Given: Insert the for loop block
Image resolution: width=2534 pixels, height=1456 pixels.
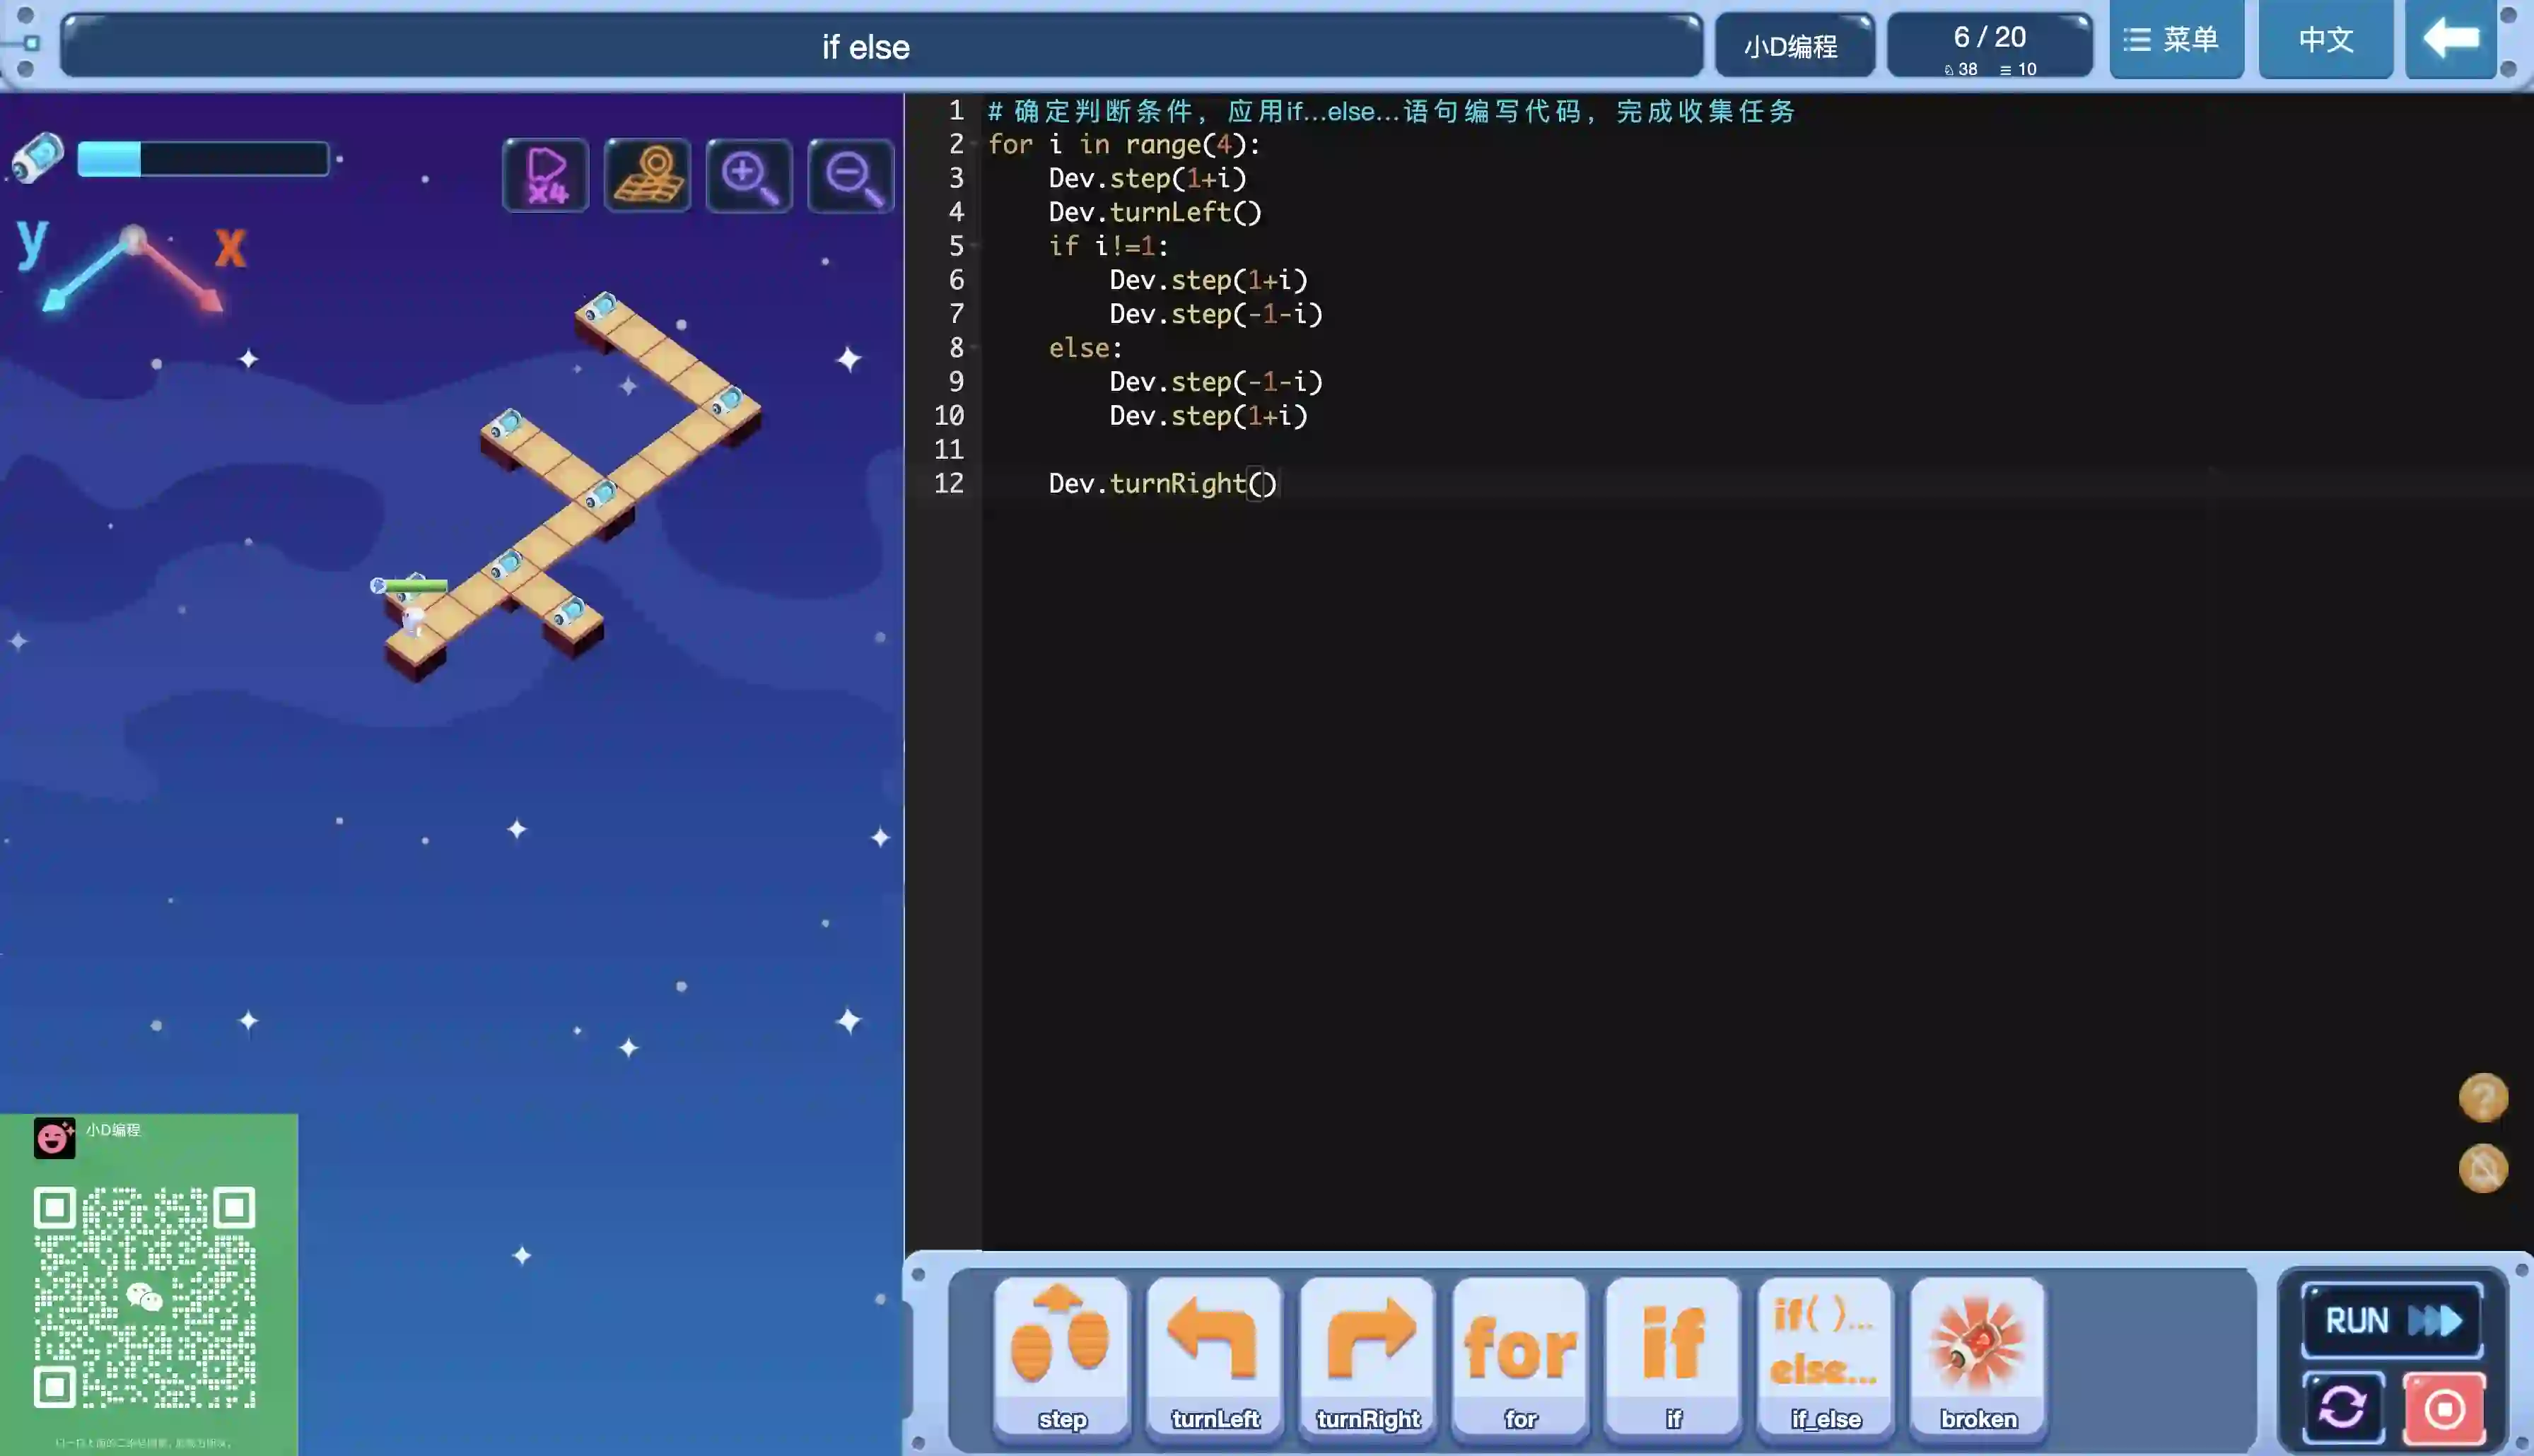Looking at the screenshot, I should 1520,1355.
